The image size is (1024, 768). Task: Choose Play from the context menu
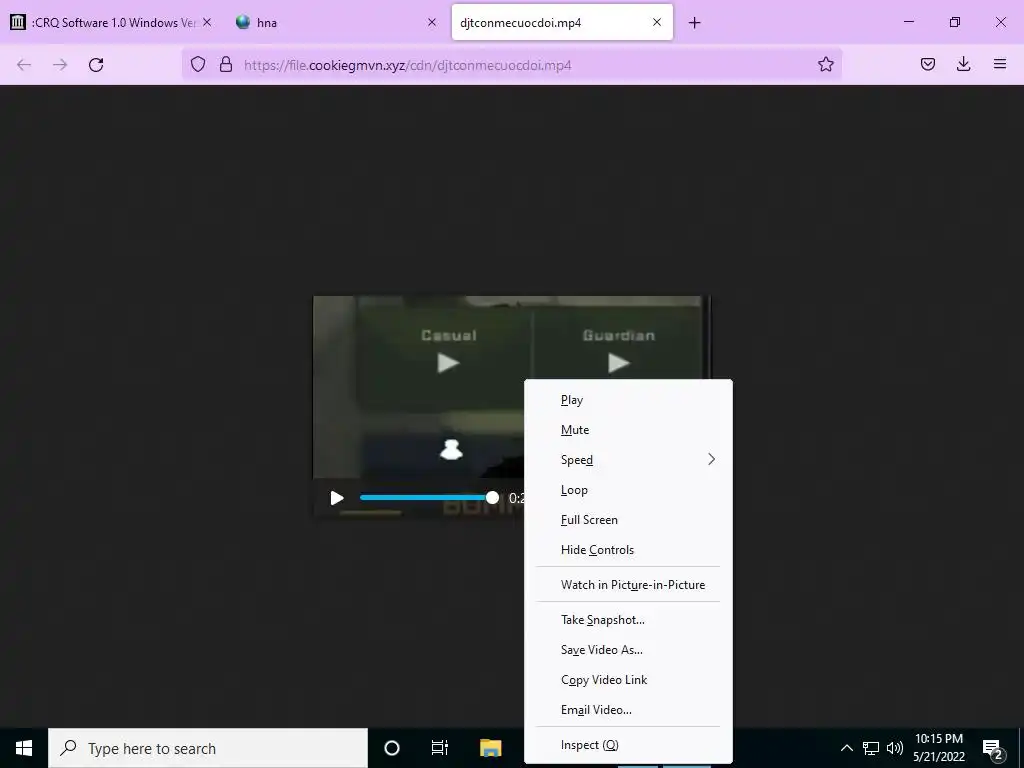pyautogui.click(x=628, y=400)
